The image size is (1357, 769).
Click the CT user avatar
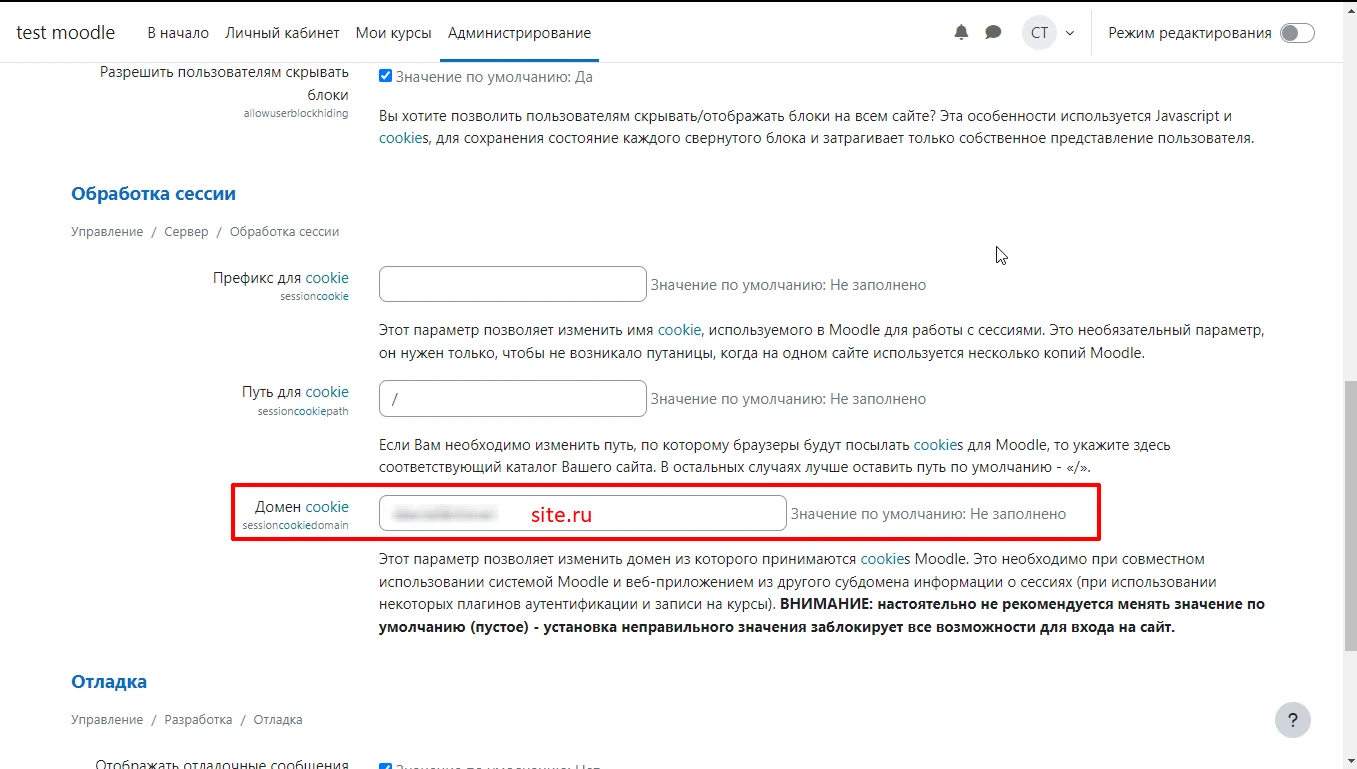click(1038, 32)
